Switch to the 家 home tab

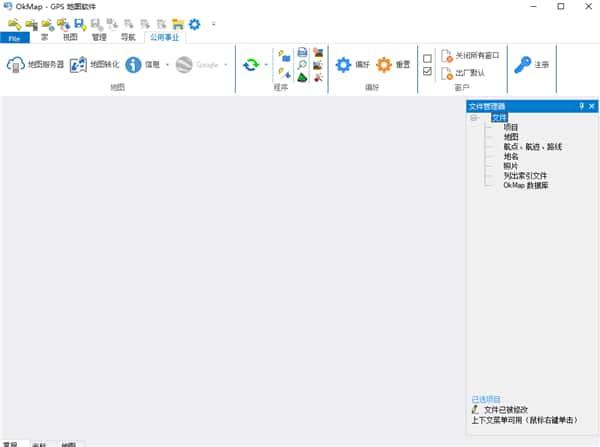point(44,37)
